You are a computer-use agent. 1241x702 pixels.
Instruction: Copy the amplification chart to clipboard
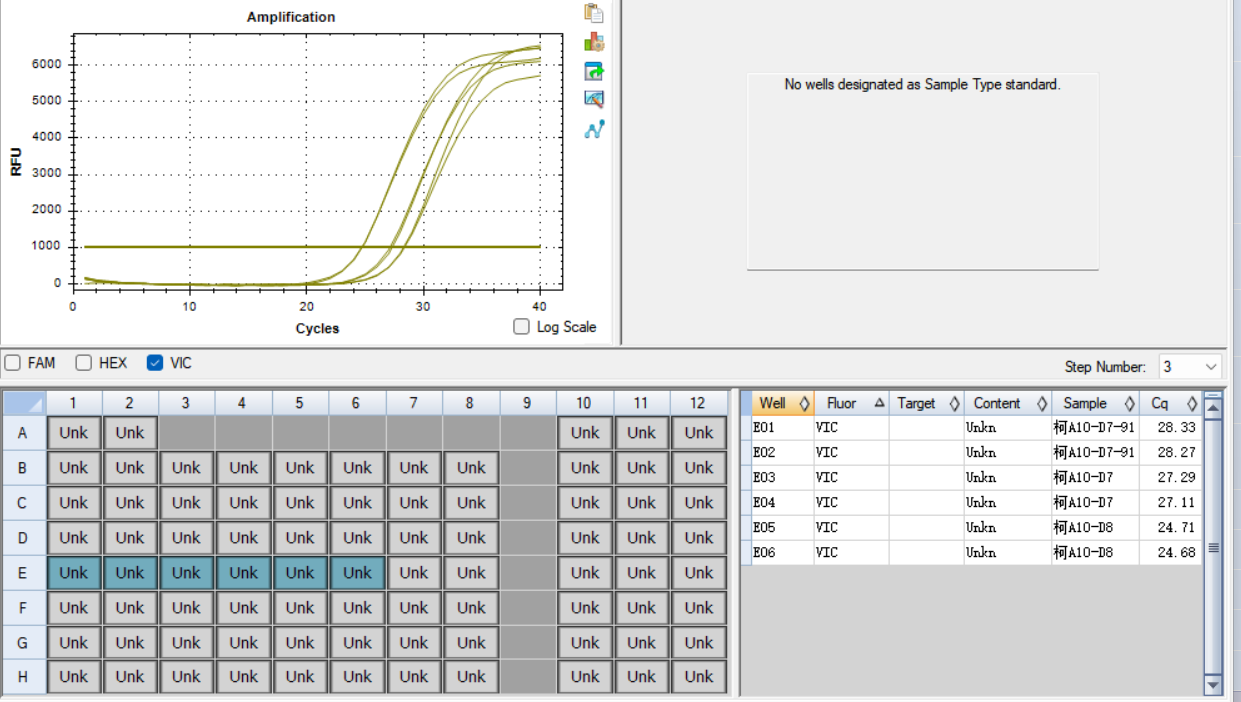click(x=594, y=13)
